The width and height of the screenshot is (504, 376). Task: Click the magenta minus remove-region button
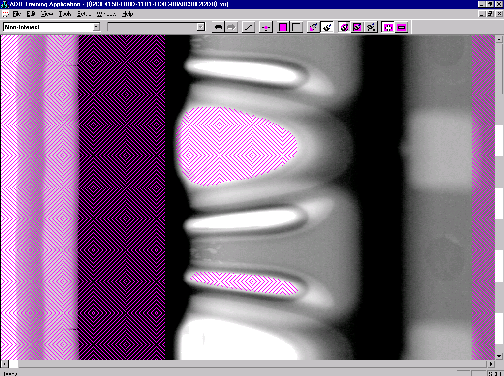(401, 27)
